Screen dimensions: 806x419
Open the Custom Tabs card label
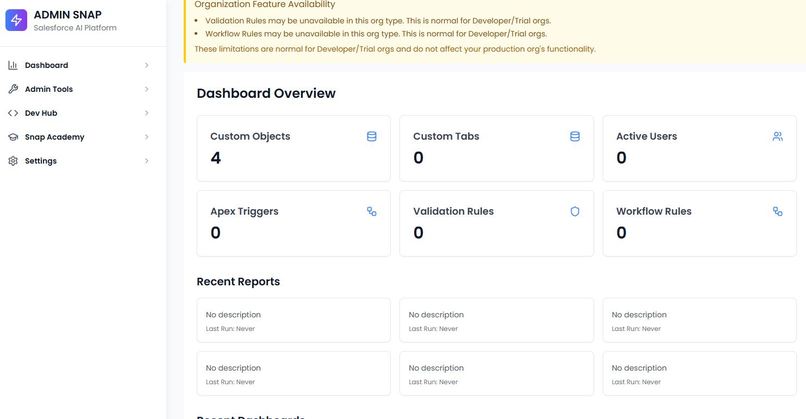coord(446,136)
